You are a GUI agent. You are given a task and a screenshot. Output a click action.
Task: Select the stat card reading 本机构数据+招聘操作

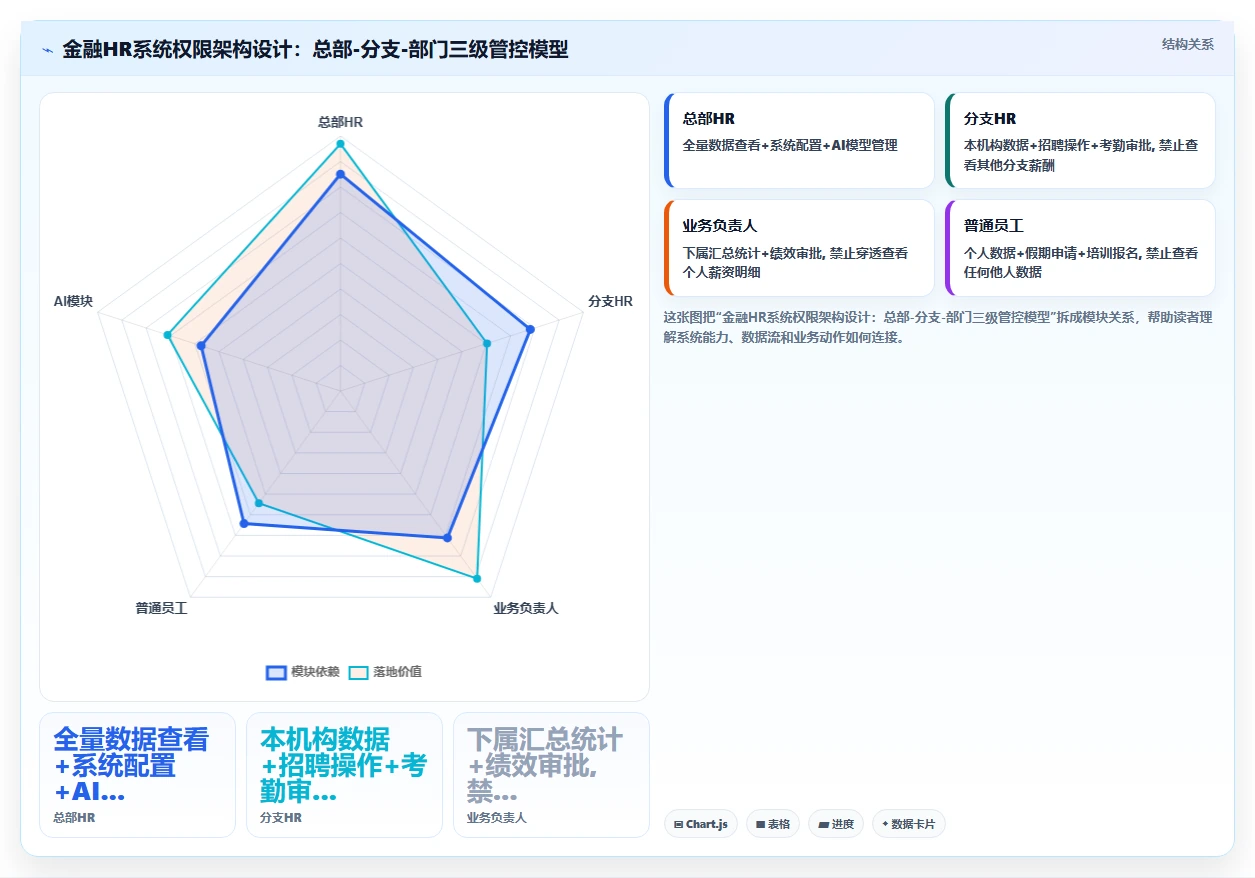click(344, 775)
